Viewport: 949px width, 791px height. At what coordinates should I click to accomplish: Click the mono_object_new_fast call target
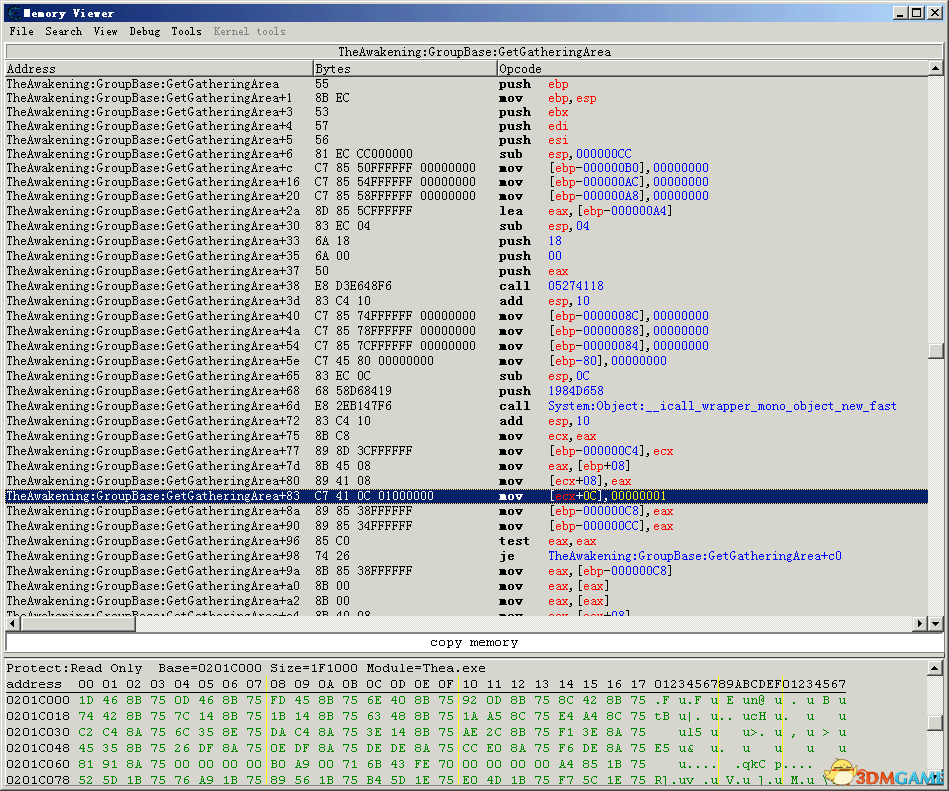click(722, 406)
